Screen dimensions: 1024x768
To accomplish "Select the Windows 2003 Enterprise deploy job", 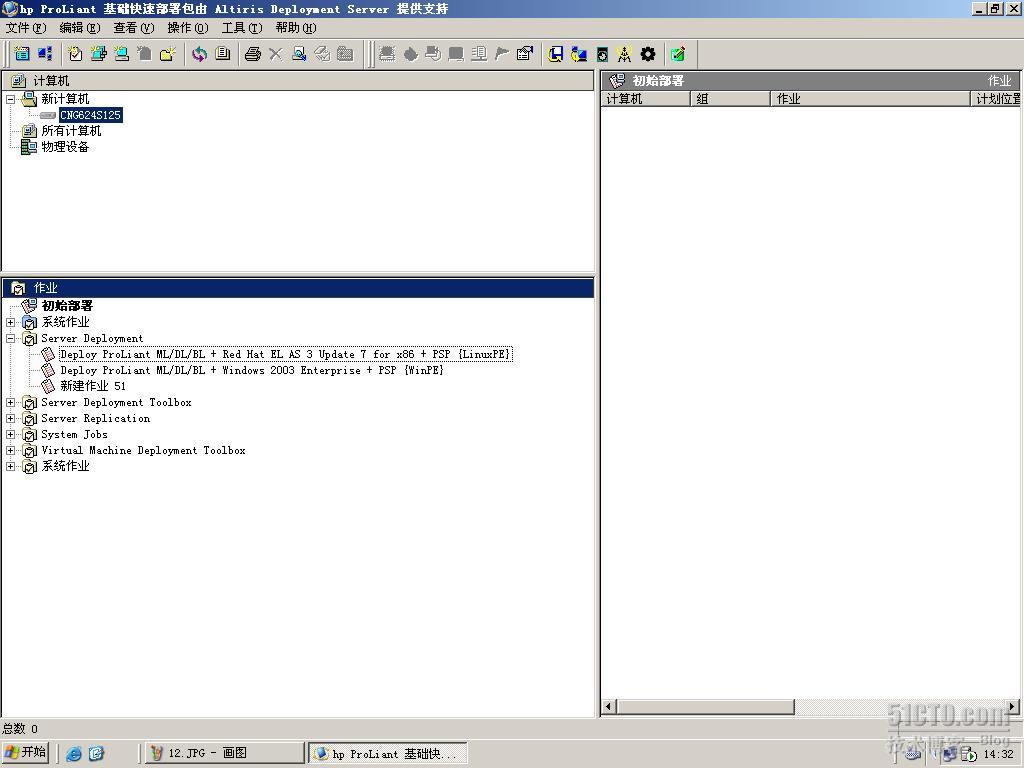I will coord(252,370).
